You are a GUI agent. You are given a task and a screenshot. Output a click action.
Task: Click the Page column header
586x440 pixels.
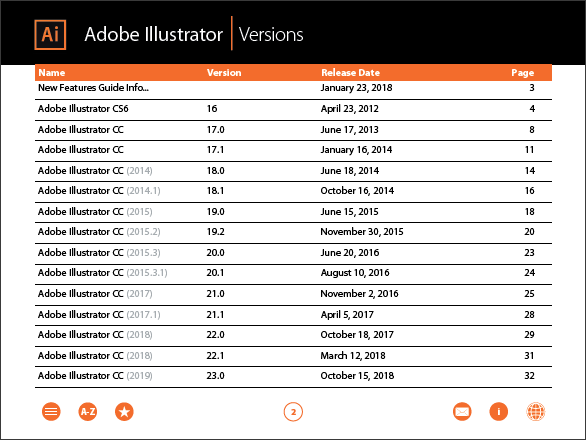[522, 73]
